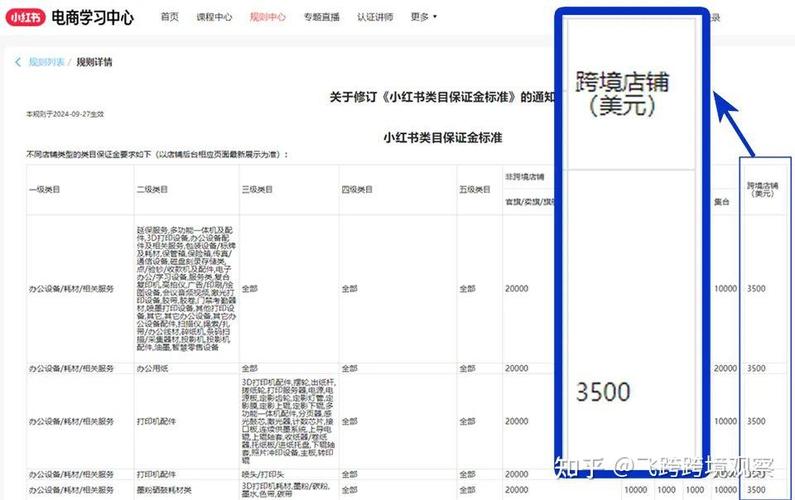The width and height of the screenshot is (795, 500).
Task: Click the 关于修订《小红书类目保证金标准》的通知 heading
Action: point(442,96)
